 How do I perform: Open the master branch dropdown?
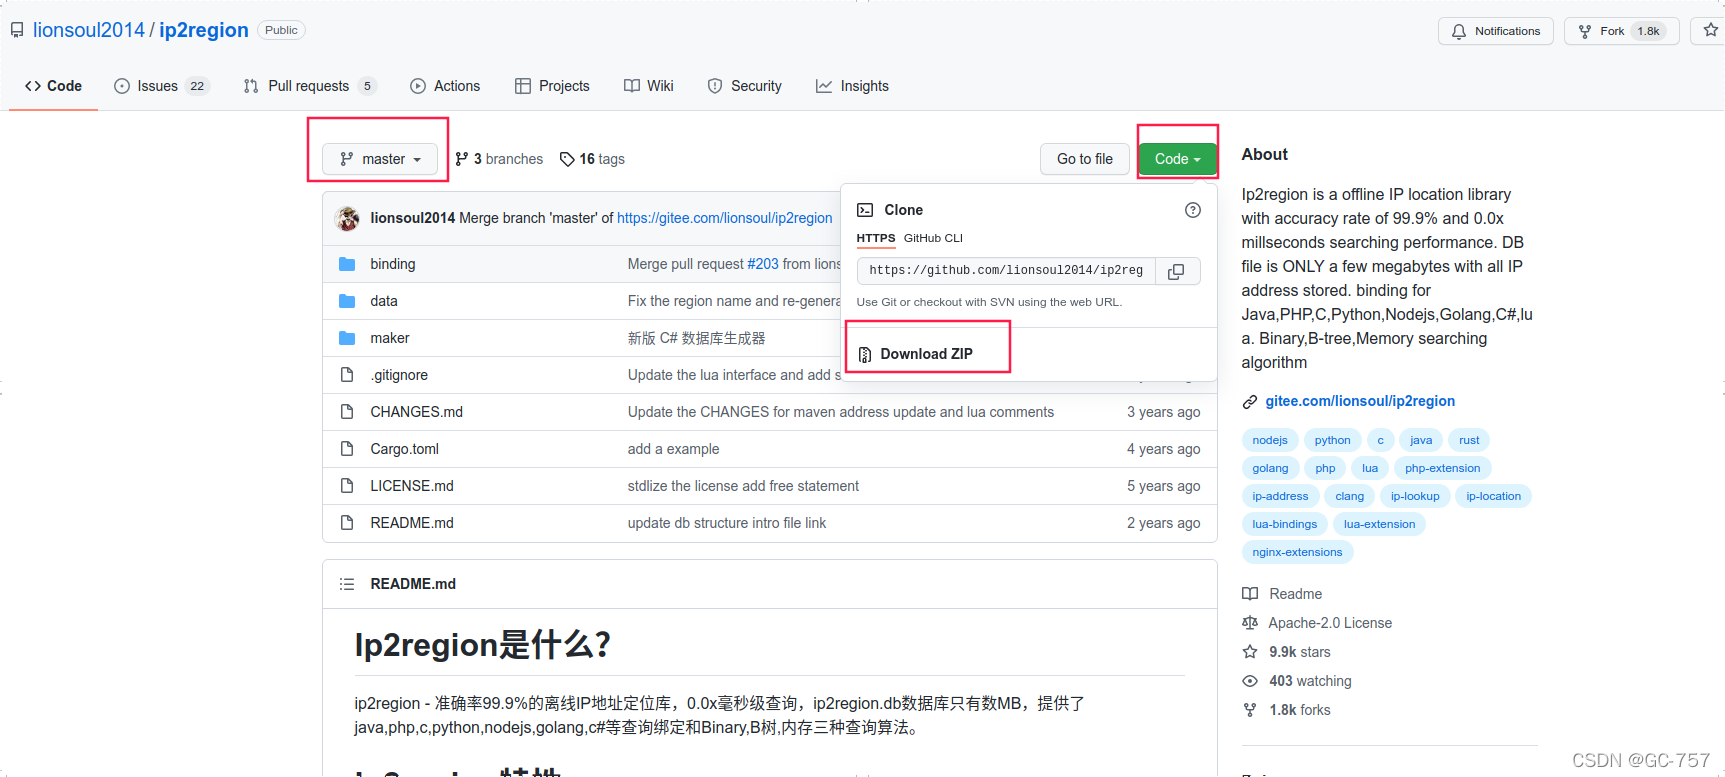tap(381, 159)
